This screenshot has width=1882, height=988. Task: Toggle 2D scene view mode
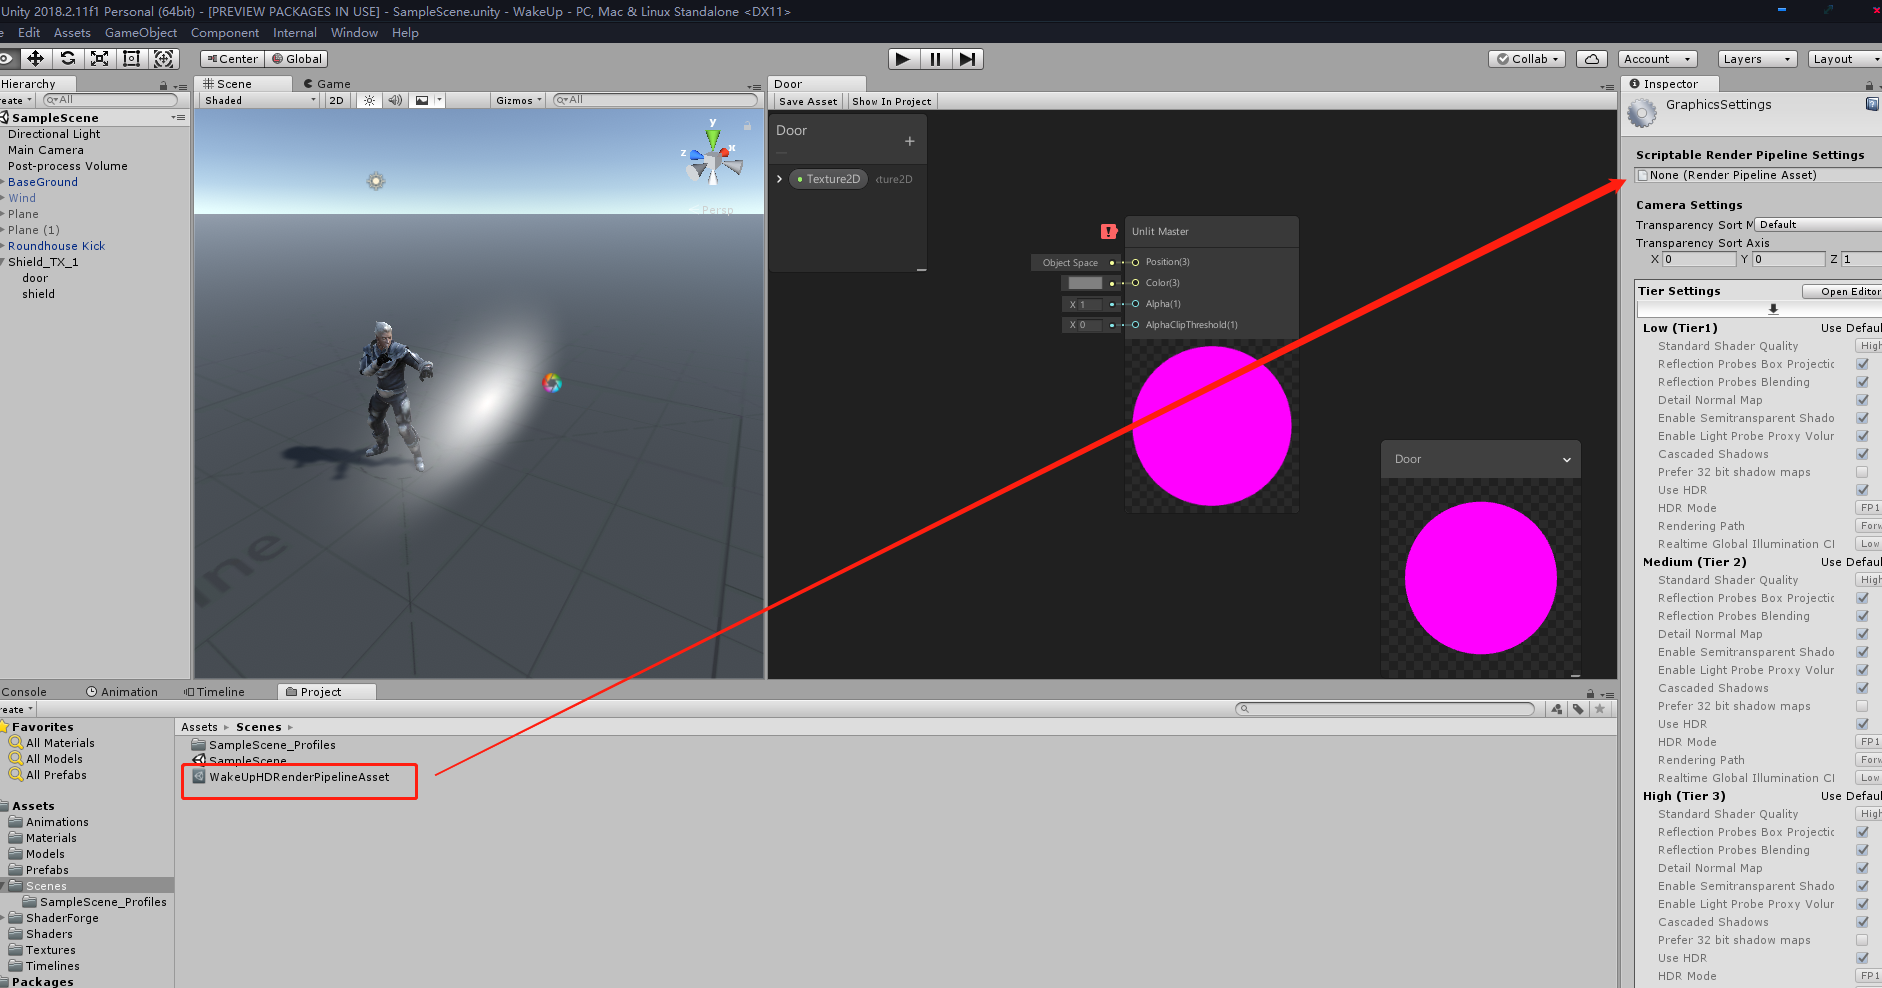point(337,100)
